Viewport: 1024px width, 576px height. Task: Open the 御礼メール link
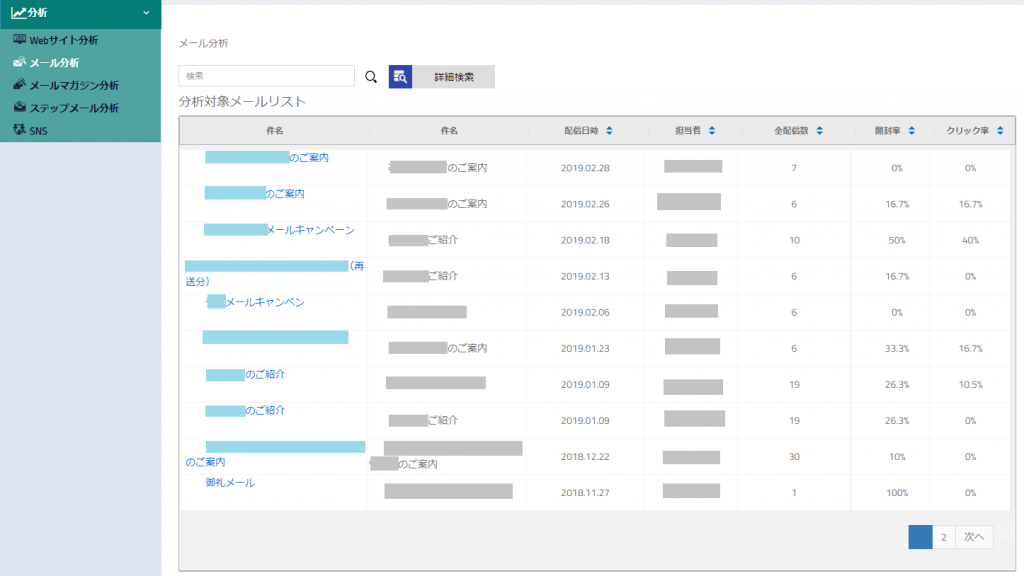(230, 483)
